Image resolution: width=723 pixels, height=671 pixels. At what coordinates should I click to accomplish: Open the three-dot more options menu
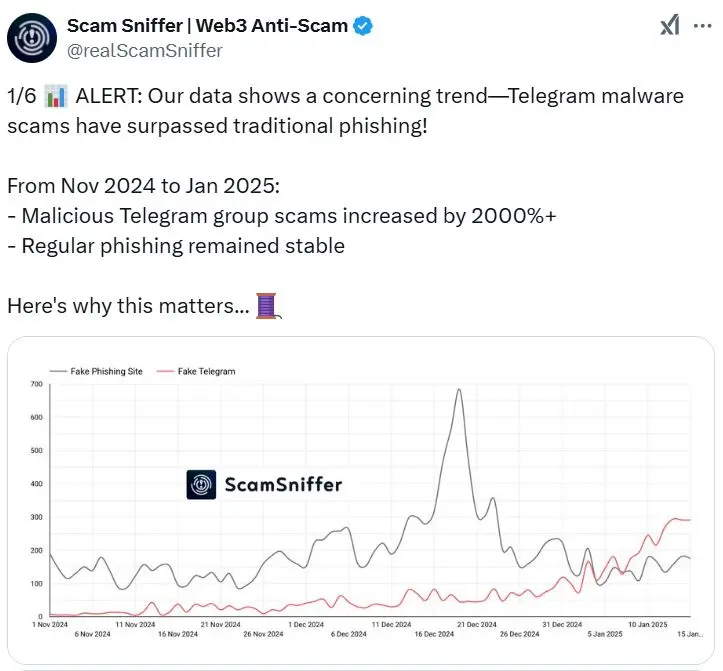pos(704,27)
